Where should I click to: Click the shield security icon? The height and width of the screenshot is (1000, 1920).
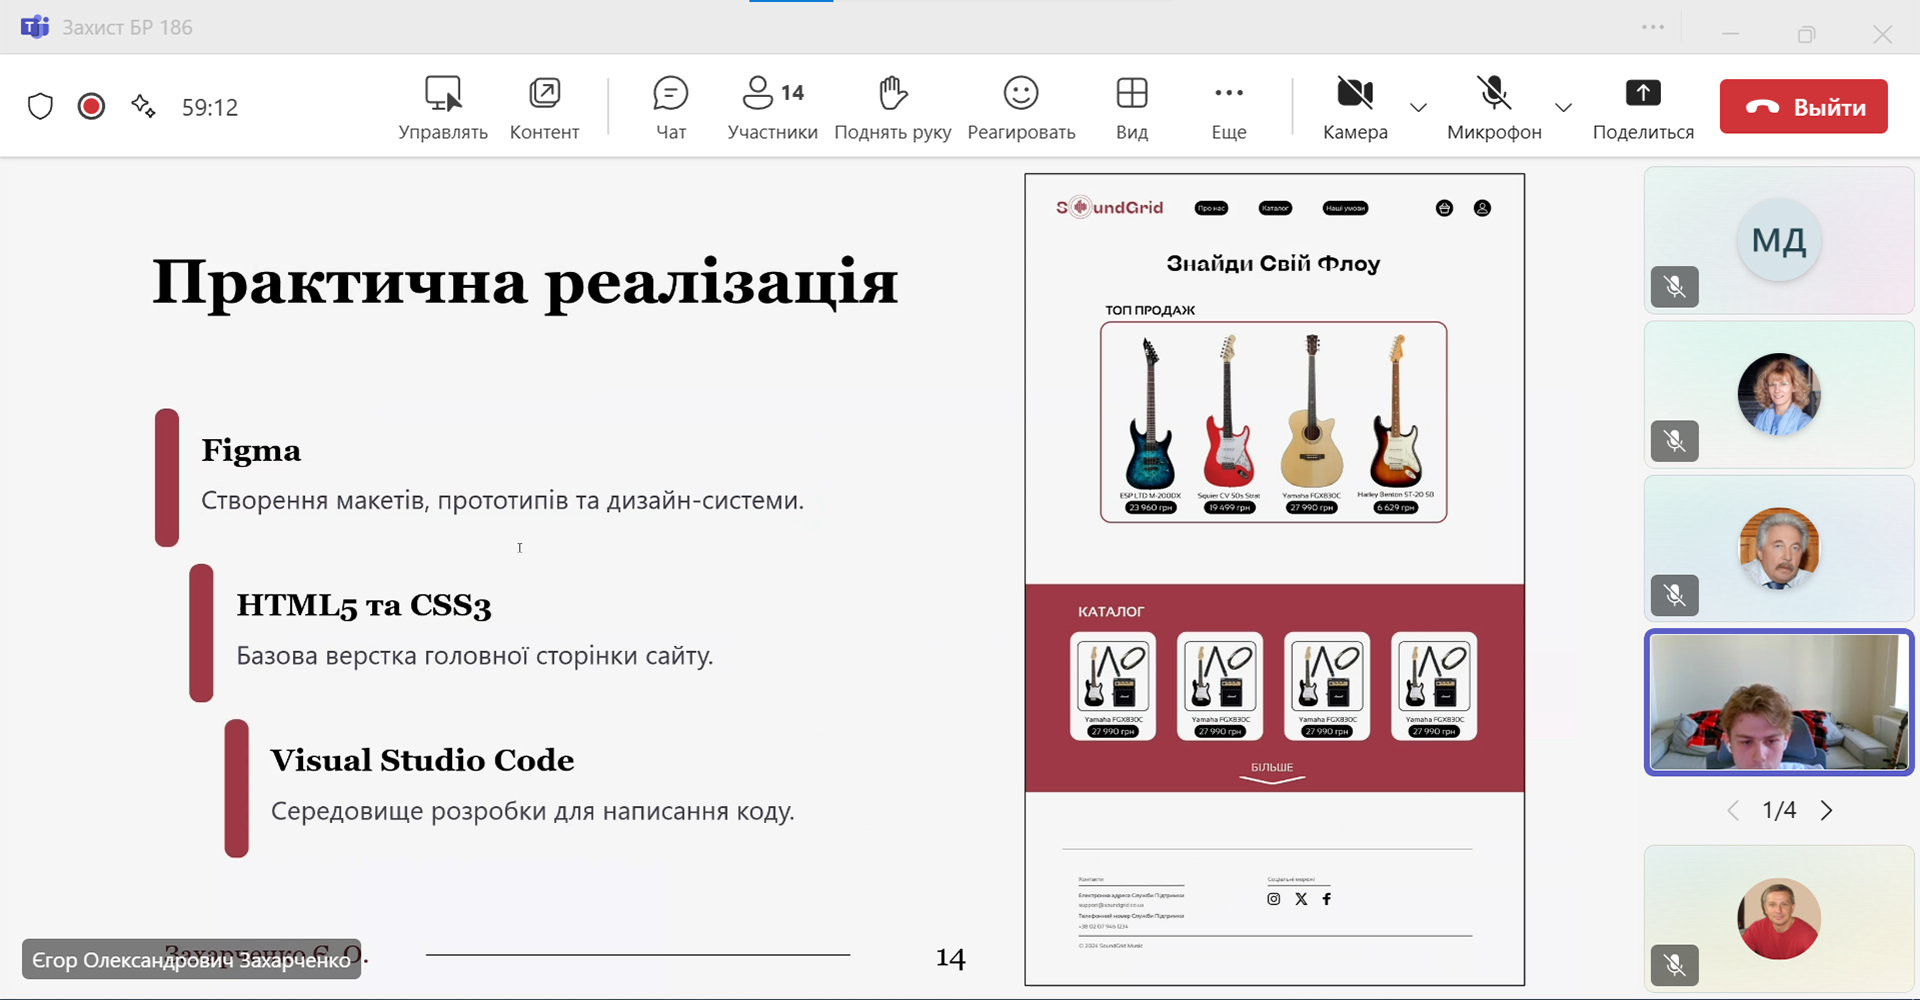(x=40, y=106)
